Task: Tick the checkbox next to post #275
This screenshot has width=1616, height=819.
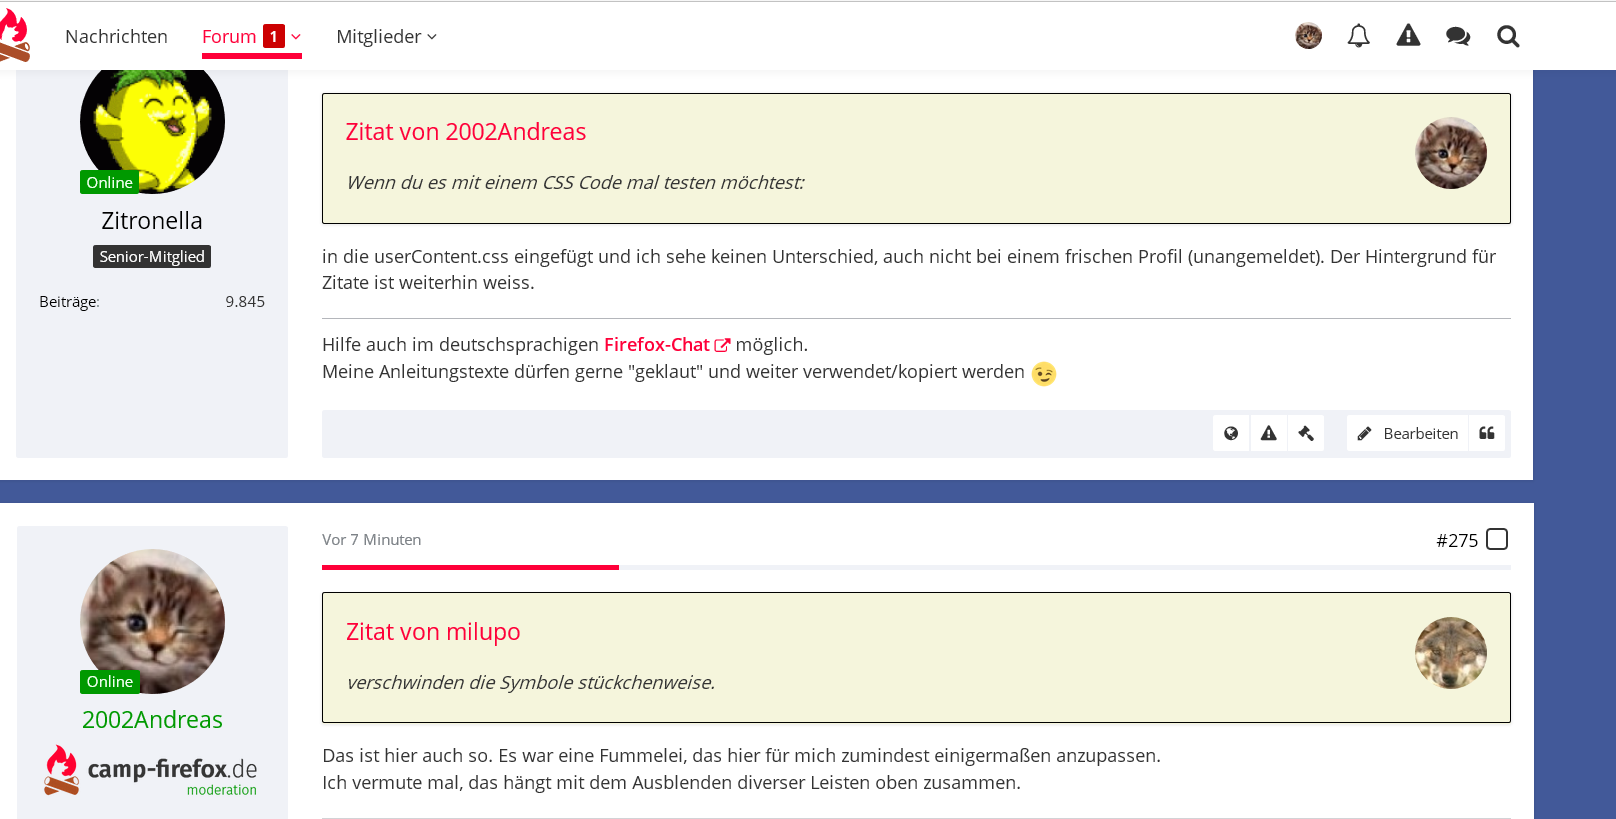Action: tap(1497, 540)
